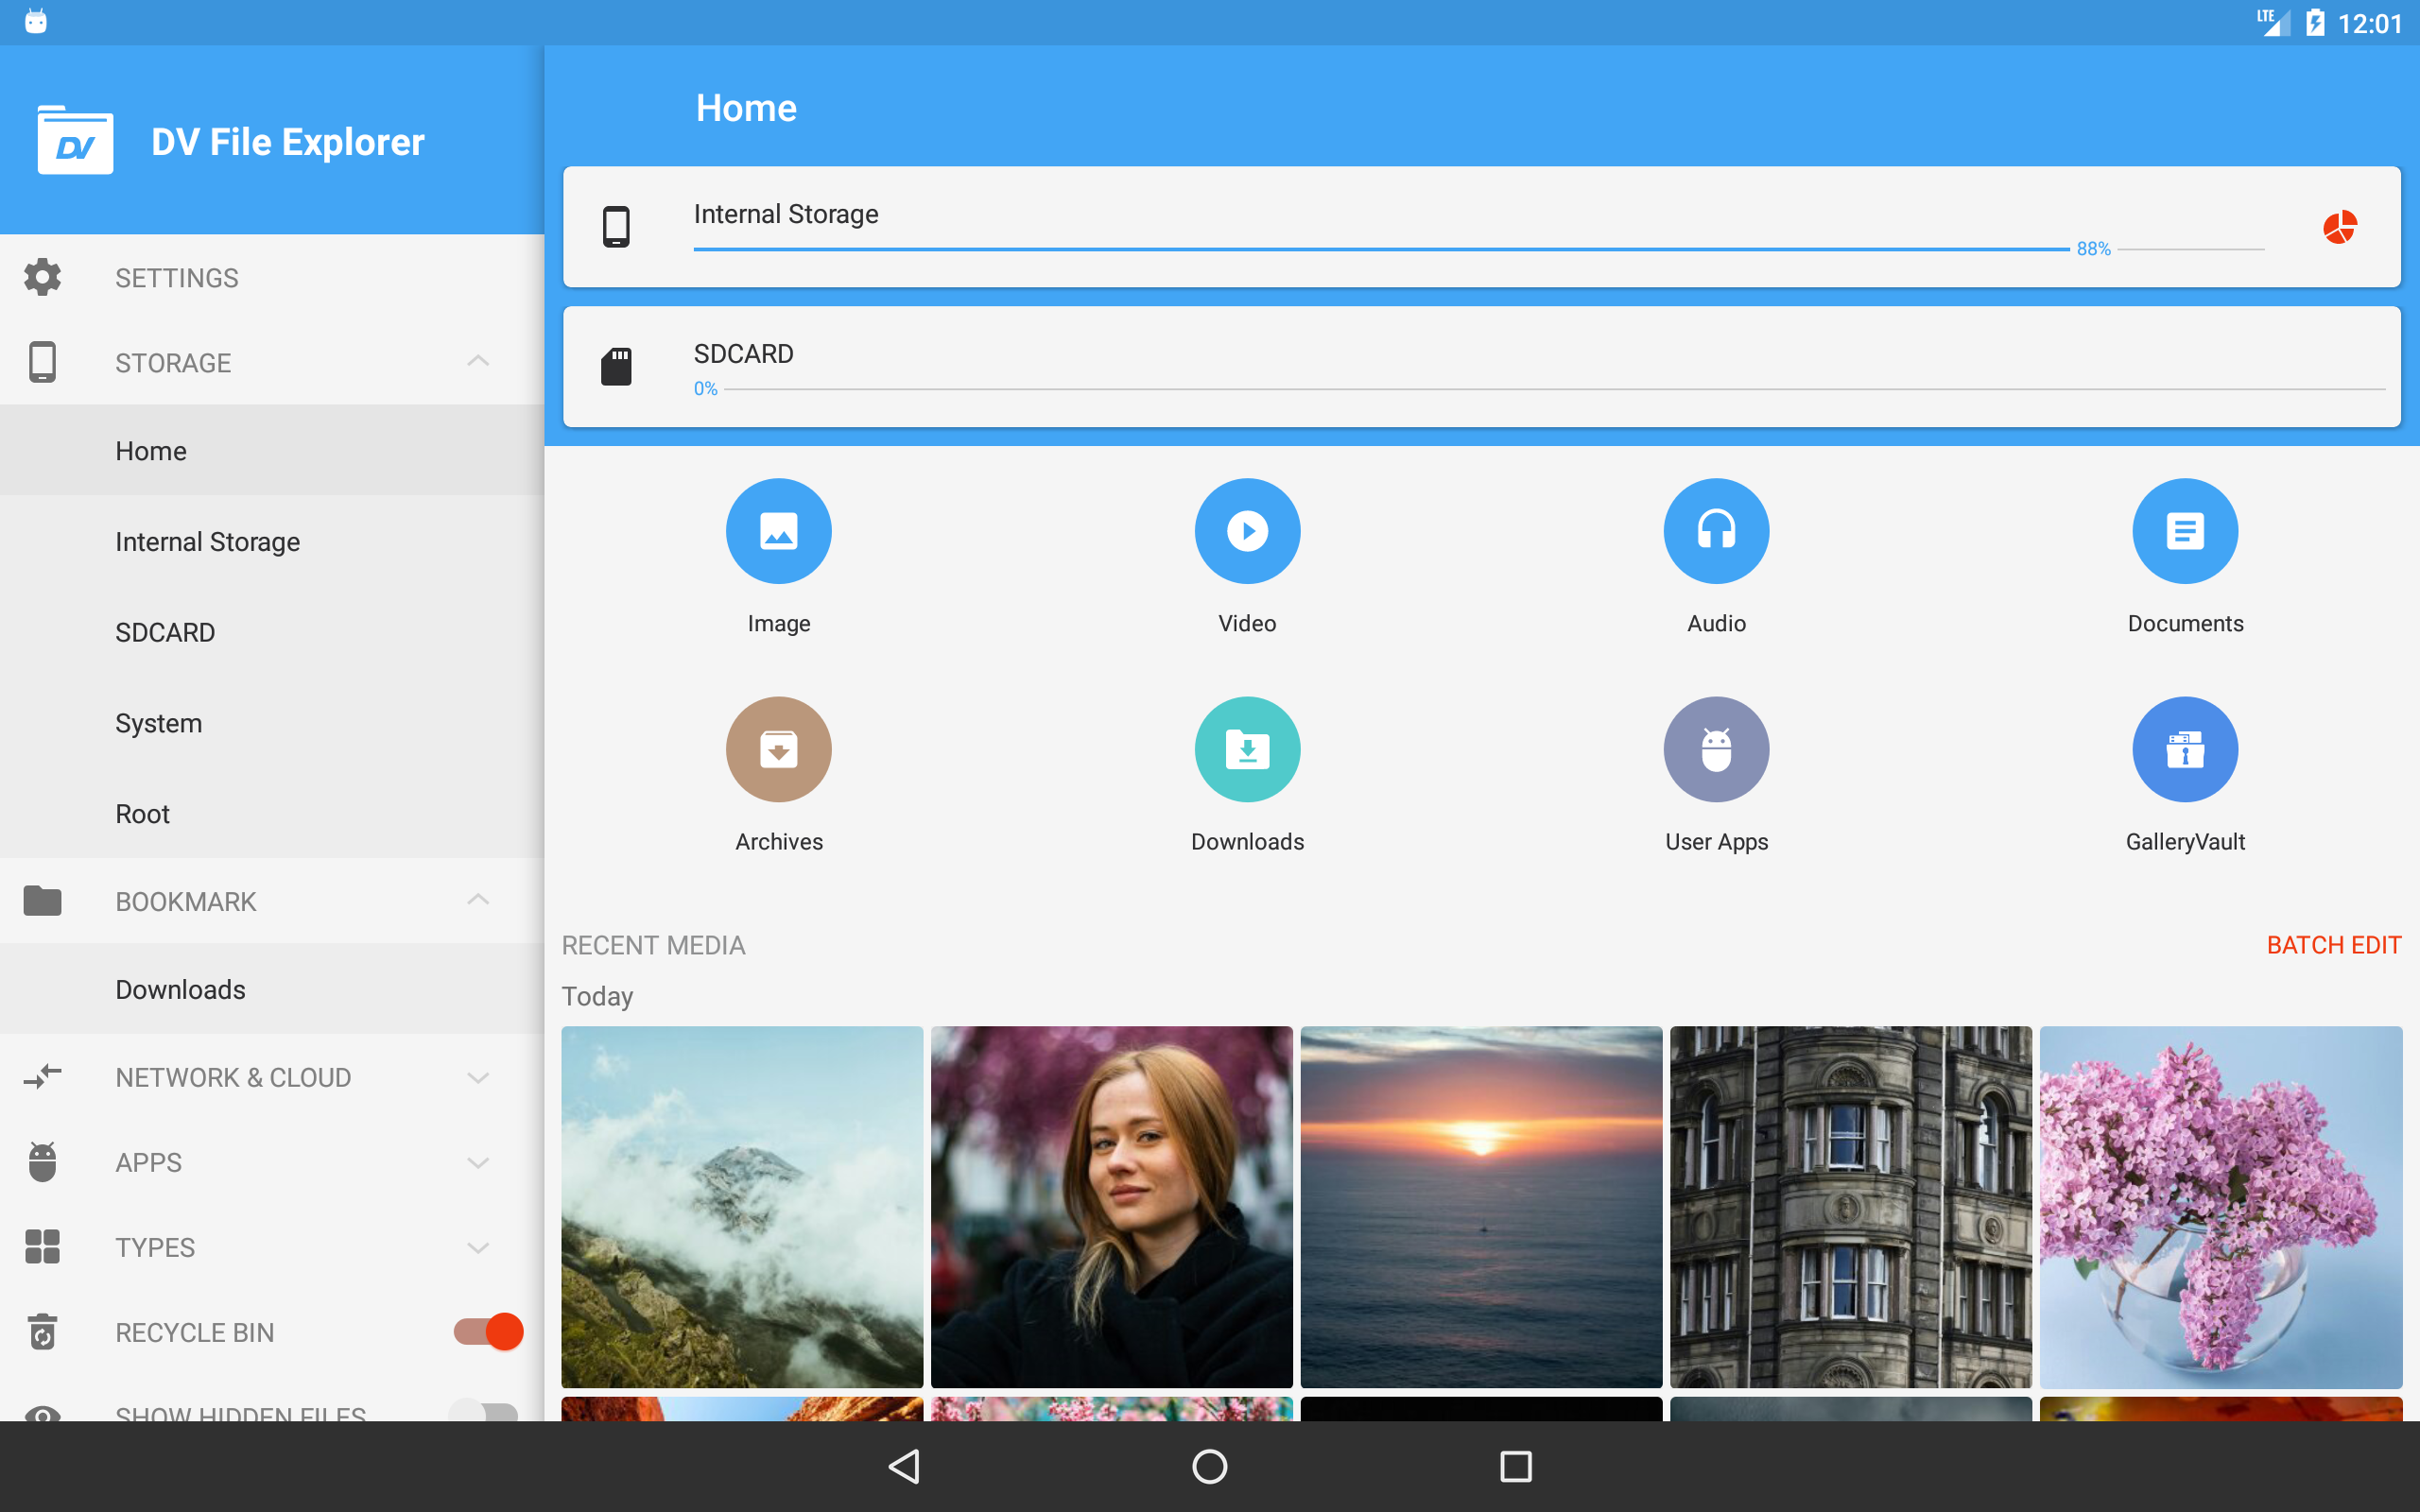Click the SDCARD card icon

(616, 366)
